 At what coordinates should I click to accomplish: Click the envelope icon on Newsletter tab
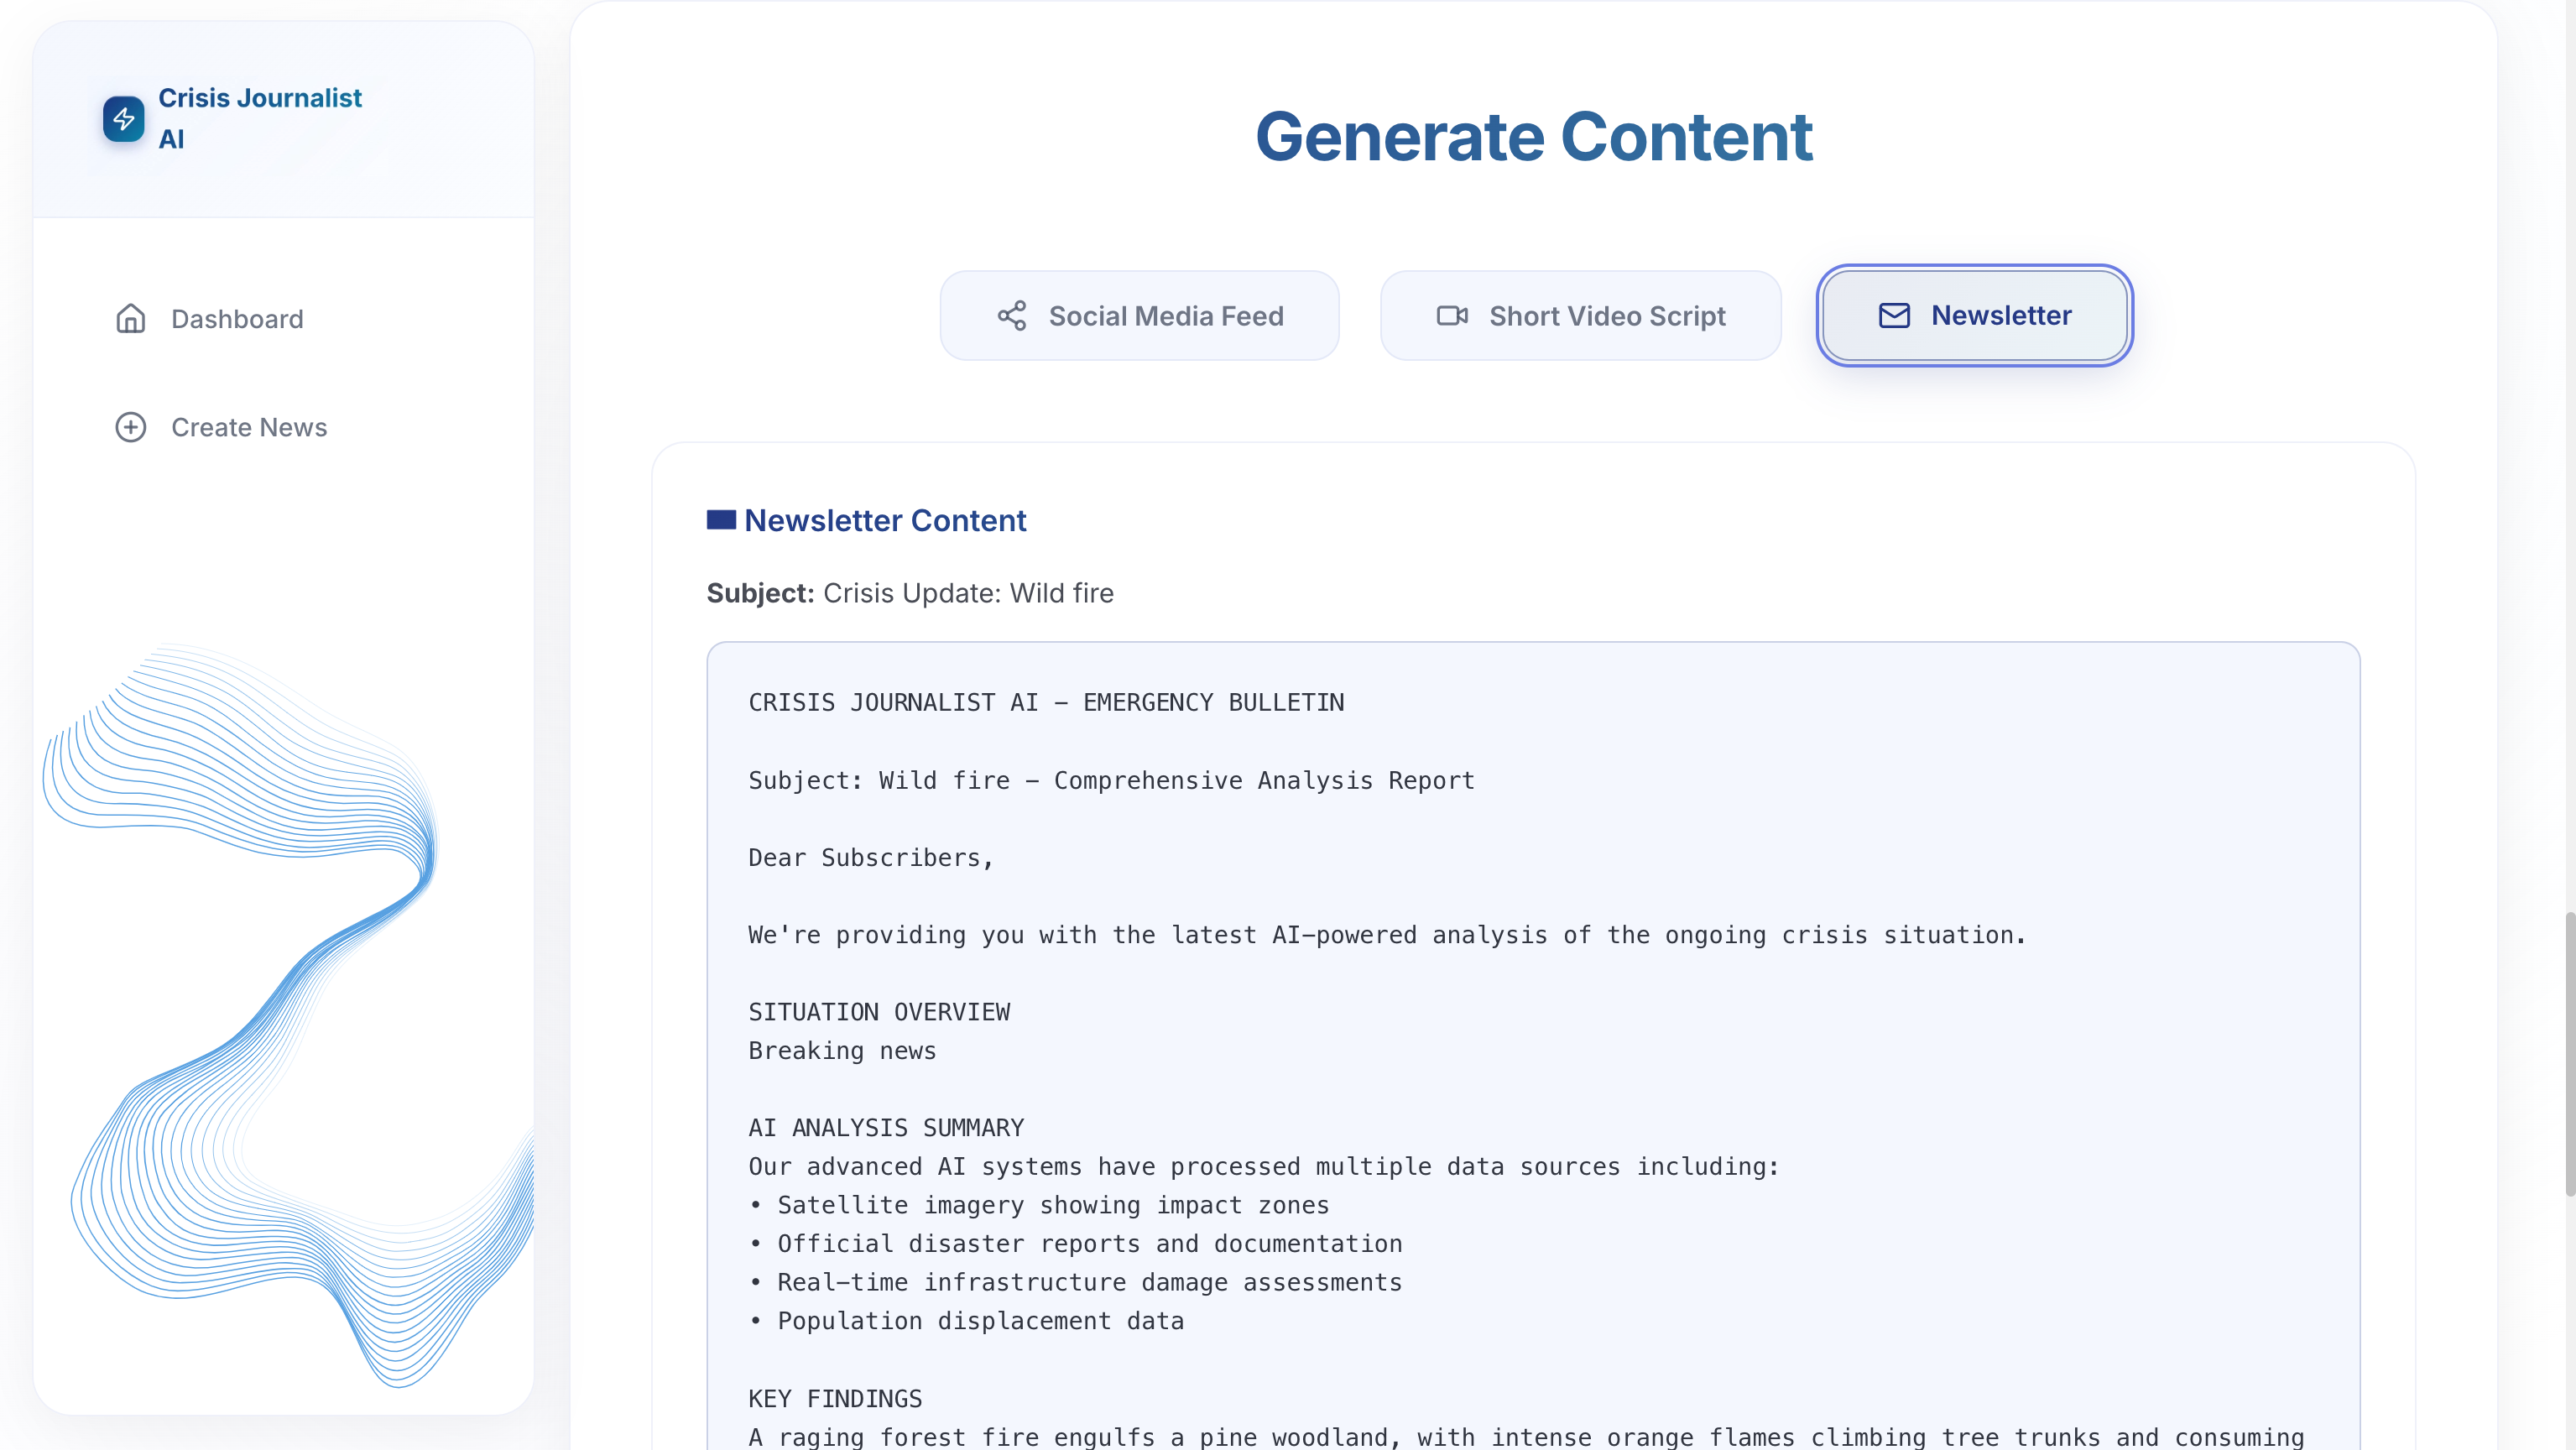pyautogui.click(x=1894, y=316)
